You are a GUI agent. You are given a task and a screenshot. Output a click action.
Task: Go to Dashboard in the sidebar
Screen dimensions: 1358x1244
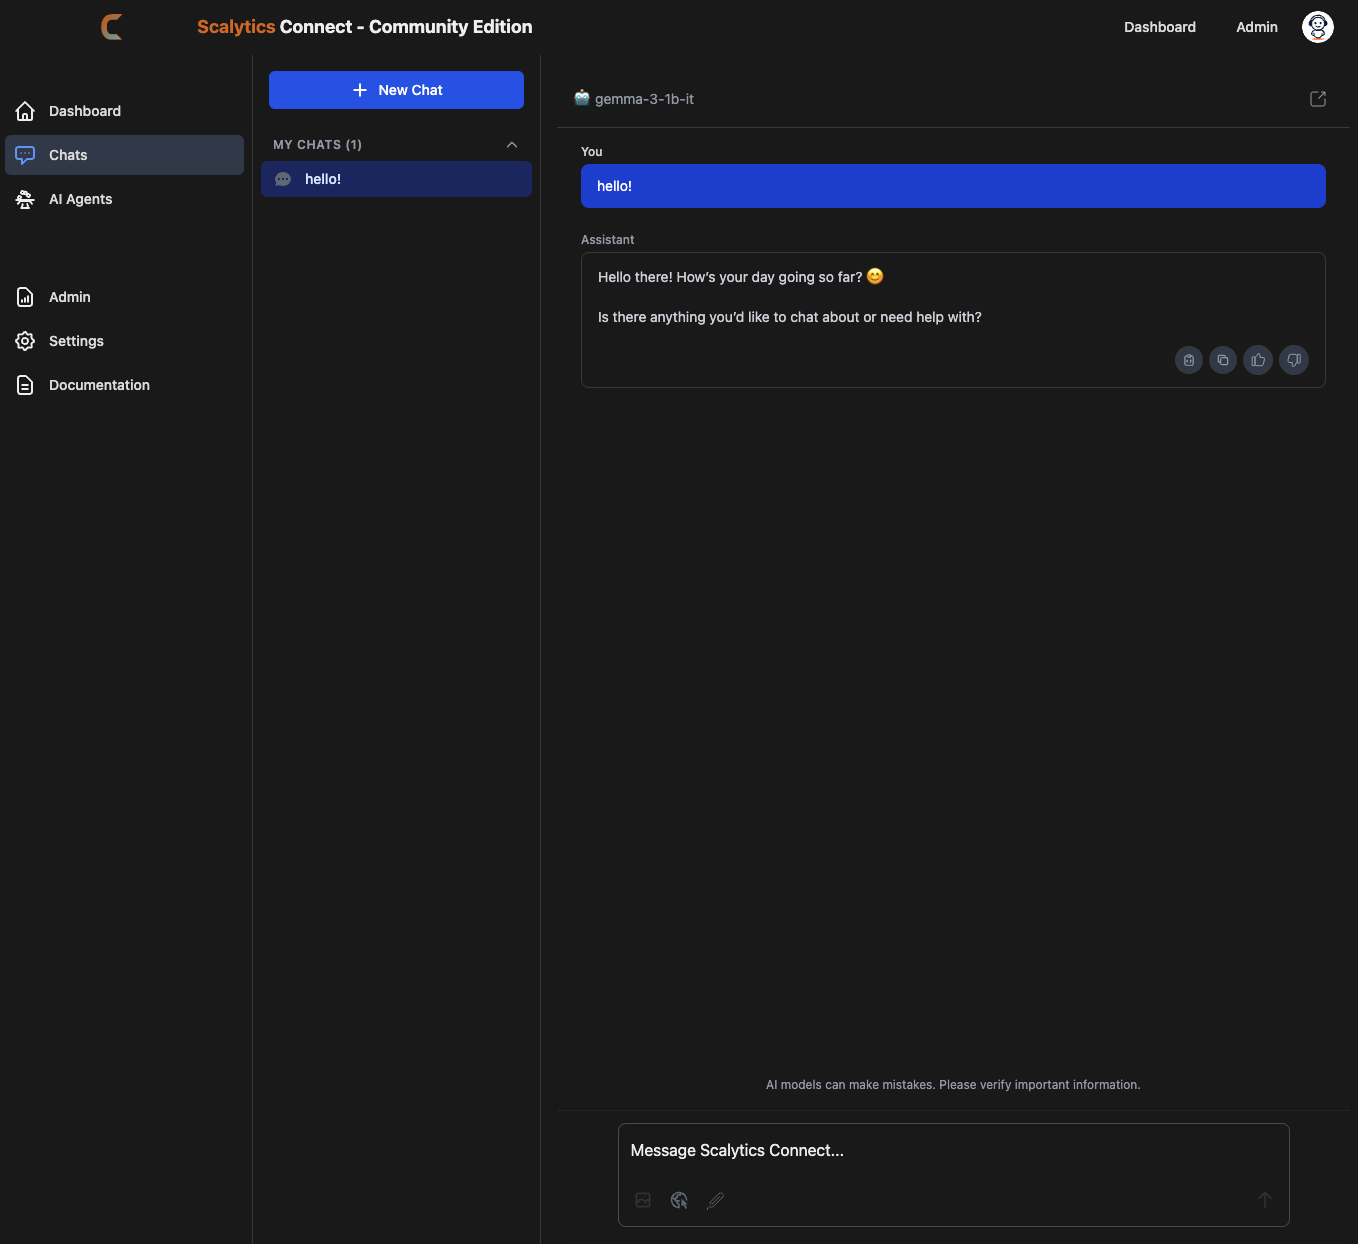pyautogui.click(x=124, y=111)
